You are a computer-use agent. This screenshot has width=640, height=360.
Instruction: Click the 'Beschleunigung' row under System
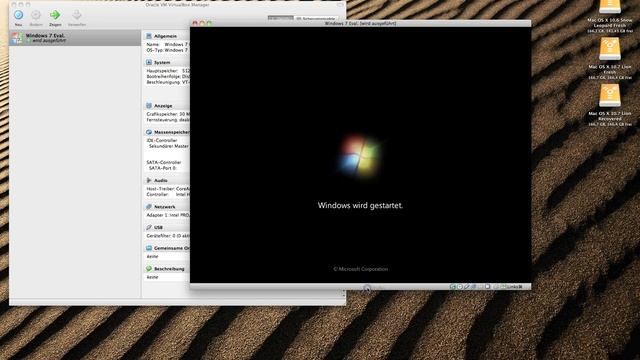point(168,82)
